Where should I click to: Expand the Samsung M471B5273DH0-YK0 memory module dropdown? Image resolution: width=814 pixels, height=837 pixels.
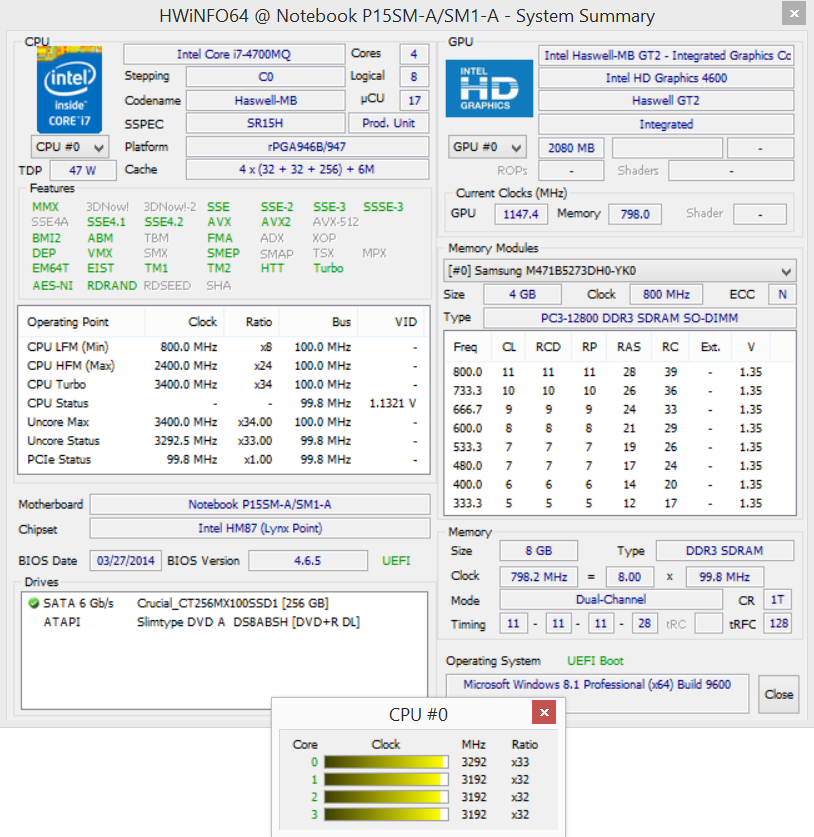click(x=619, y=271)
